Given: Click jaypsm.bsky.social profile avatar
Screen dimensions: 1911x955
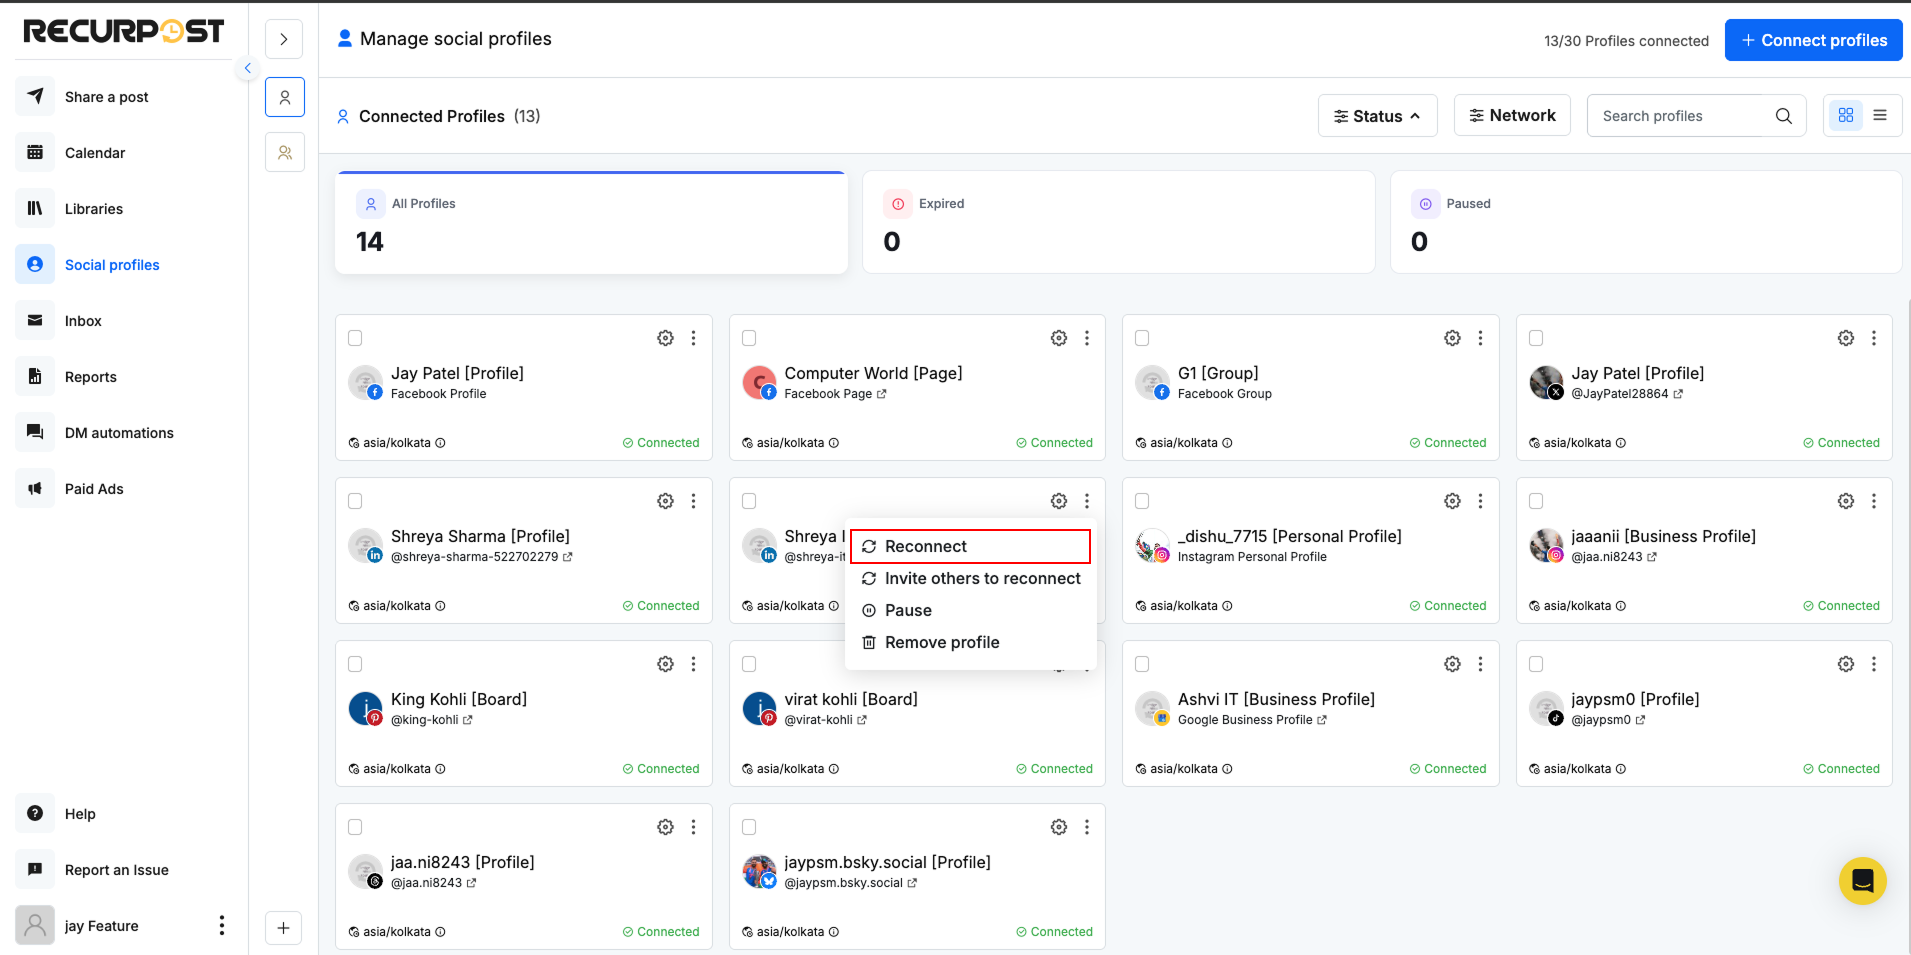Looking at the screenshot, I should point(760,871).
